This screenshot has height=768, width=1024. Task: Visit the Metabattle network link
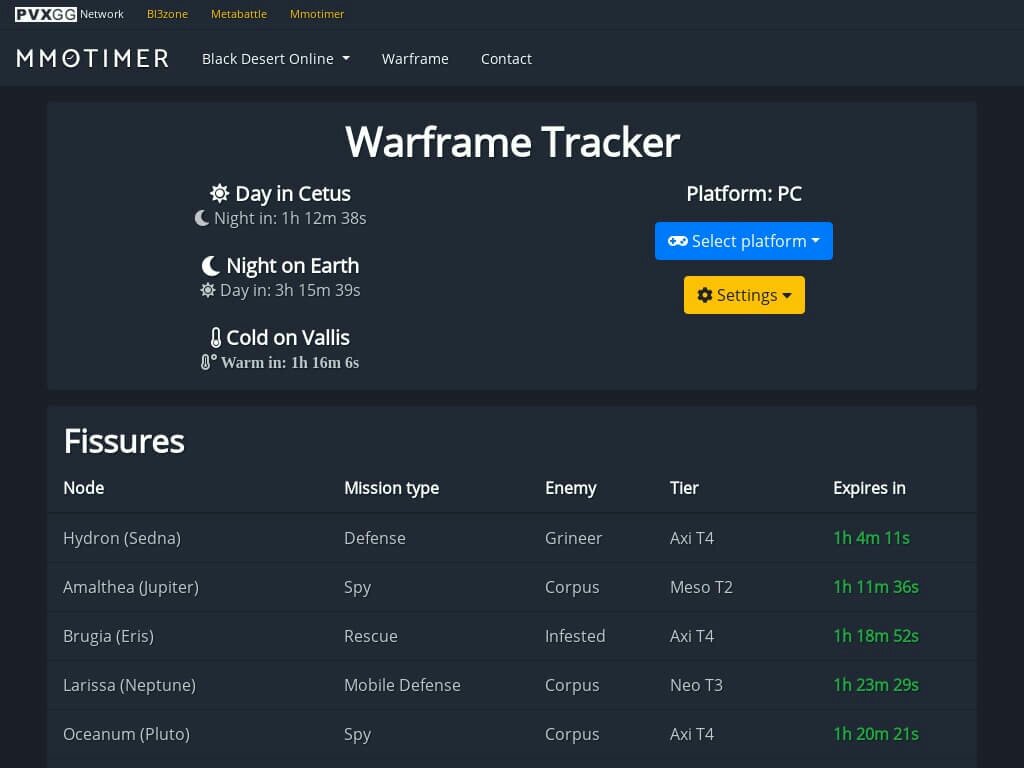tap(239, 14)
